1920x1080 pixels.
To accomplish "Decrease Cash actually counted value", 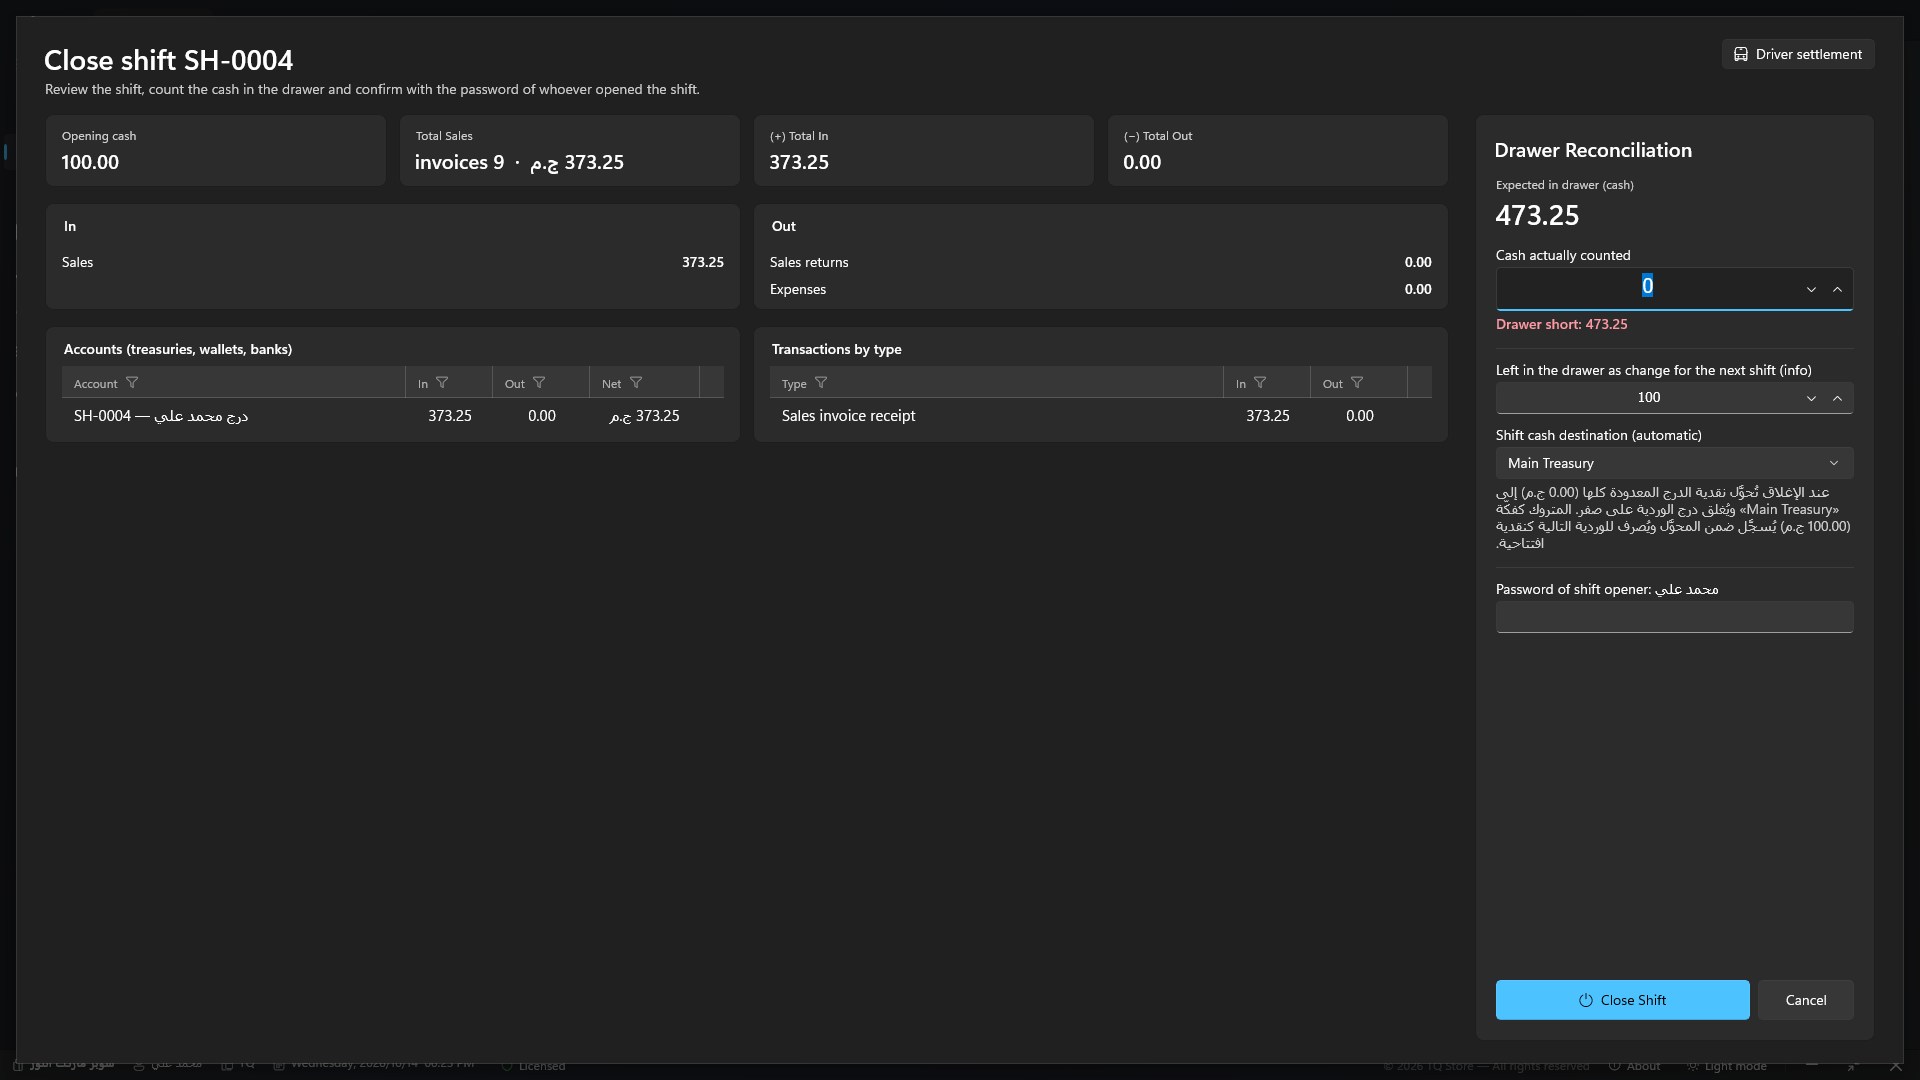I will (x=1811, y=289).
